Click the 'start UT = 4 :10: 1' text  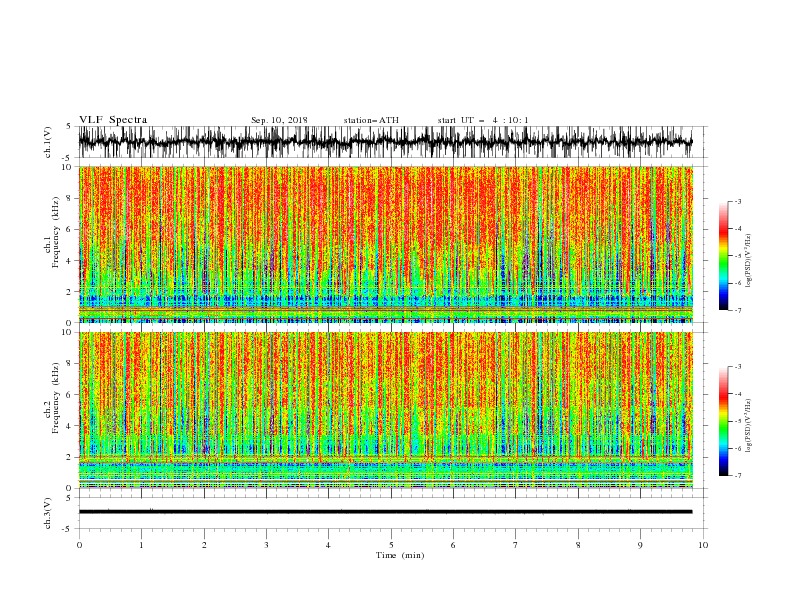coord(483,120)
